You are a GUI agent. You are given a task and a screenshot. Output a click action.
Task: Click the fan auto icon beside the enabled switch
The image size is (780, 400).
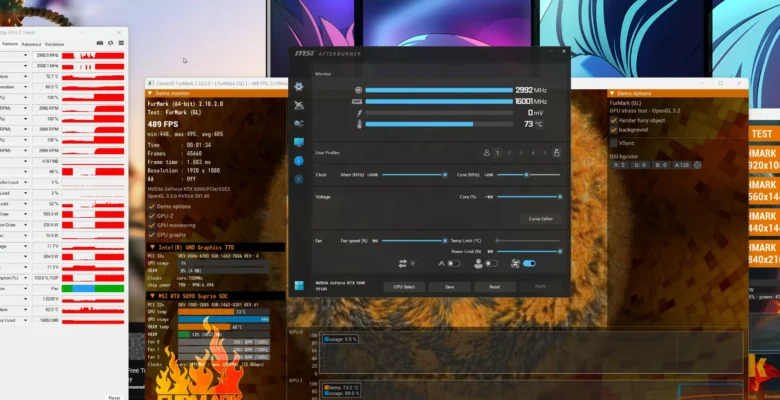[516, 264]
